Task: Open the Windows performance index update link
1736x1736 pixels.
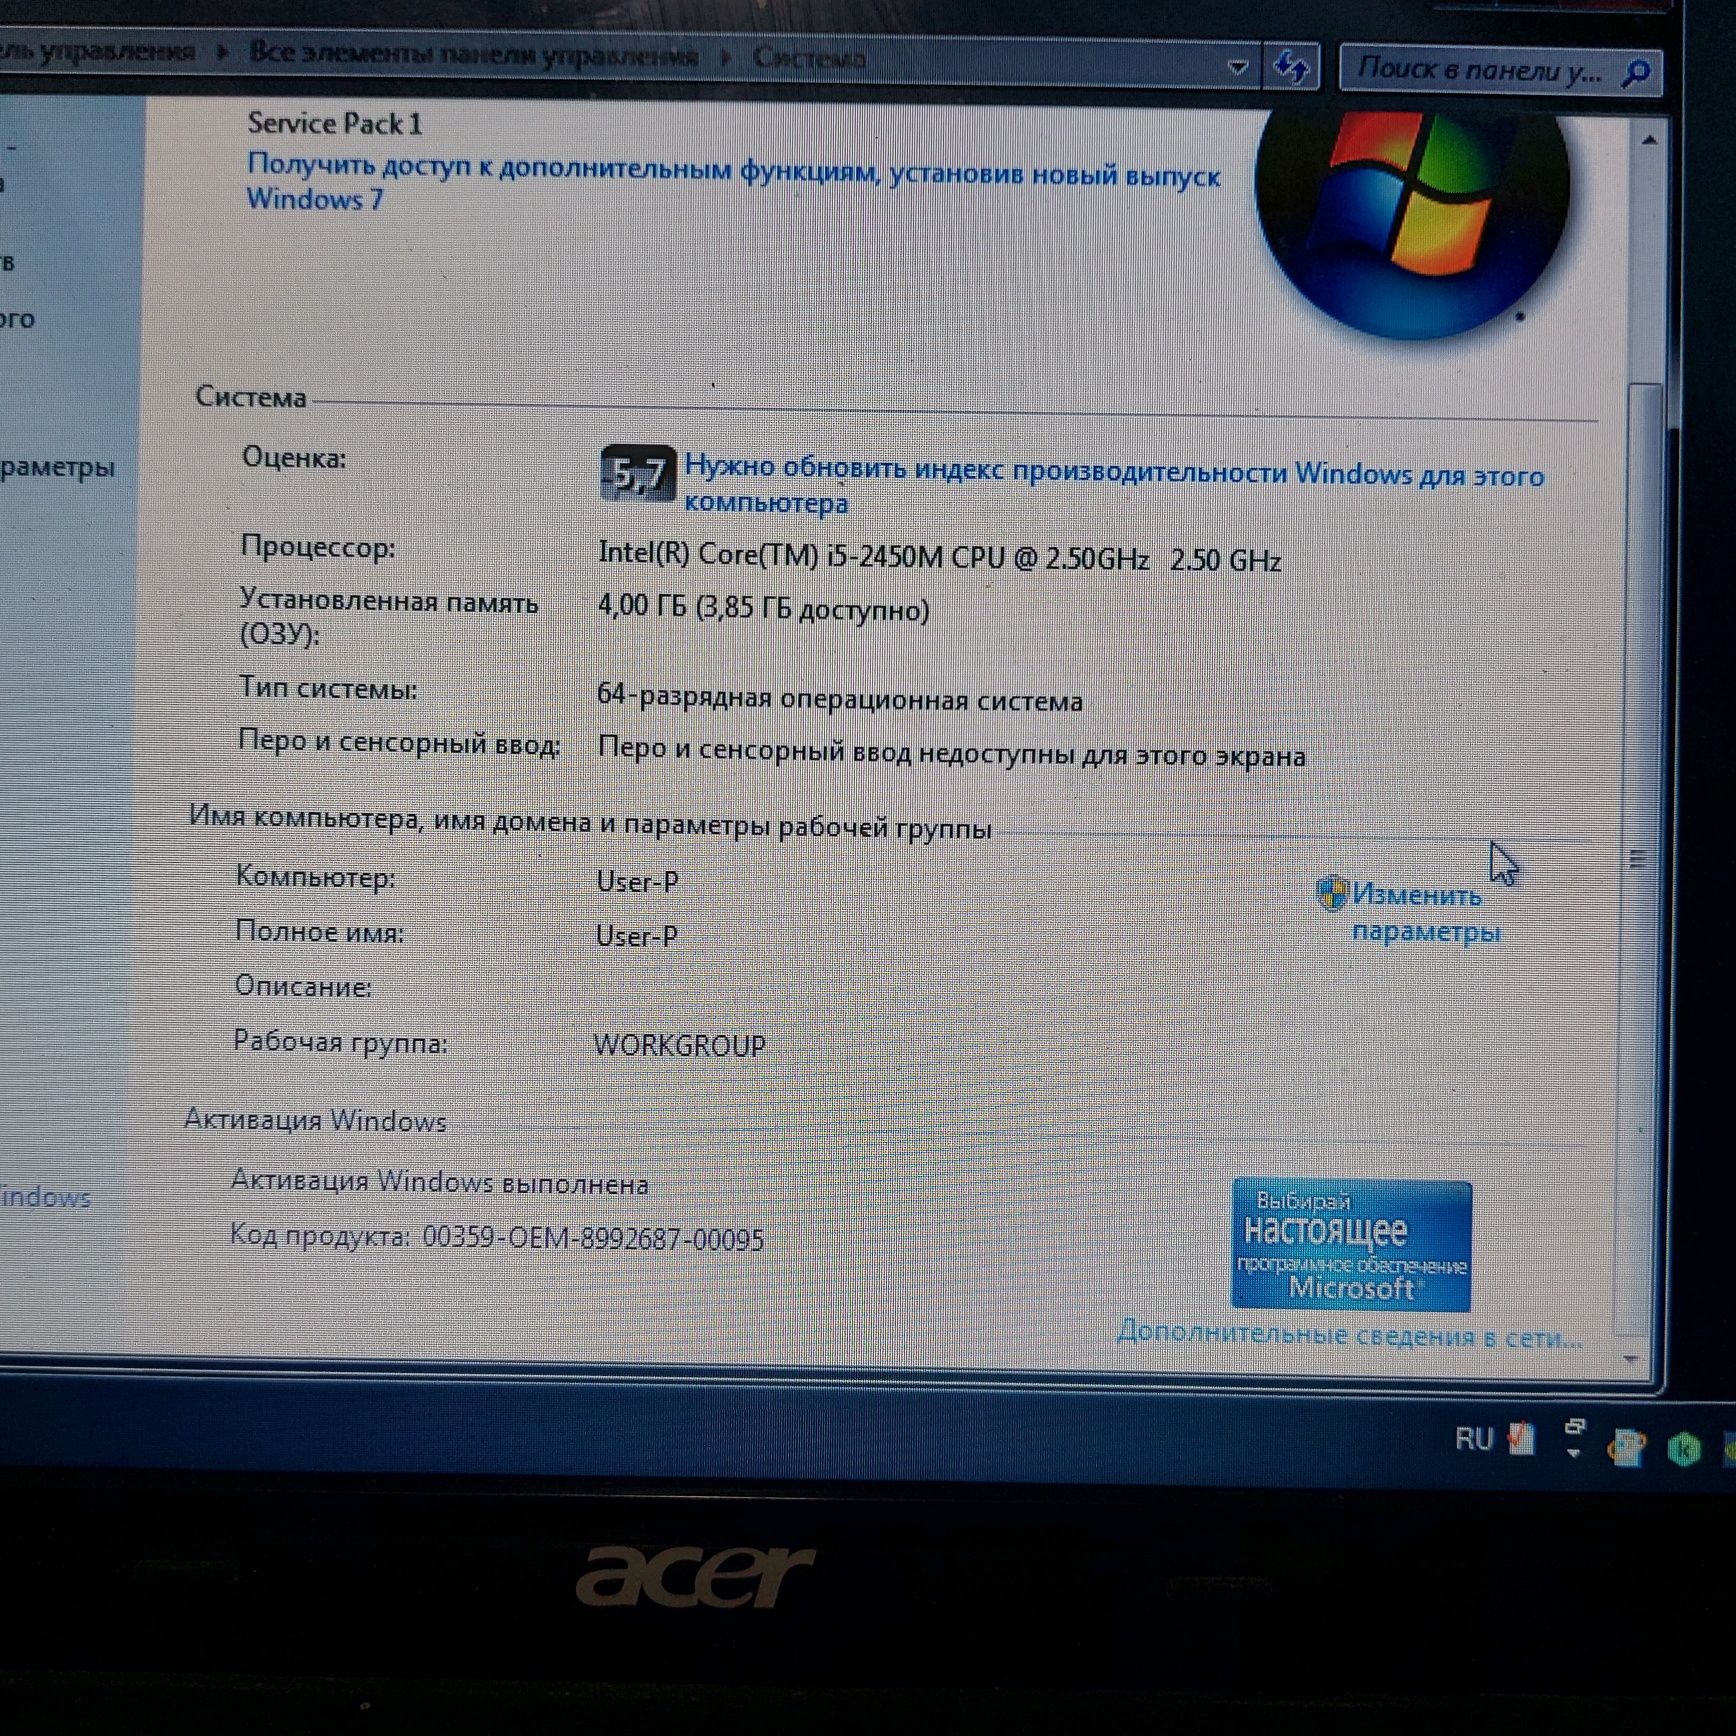Action: coord(1114,485)
